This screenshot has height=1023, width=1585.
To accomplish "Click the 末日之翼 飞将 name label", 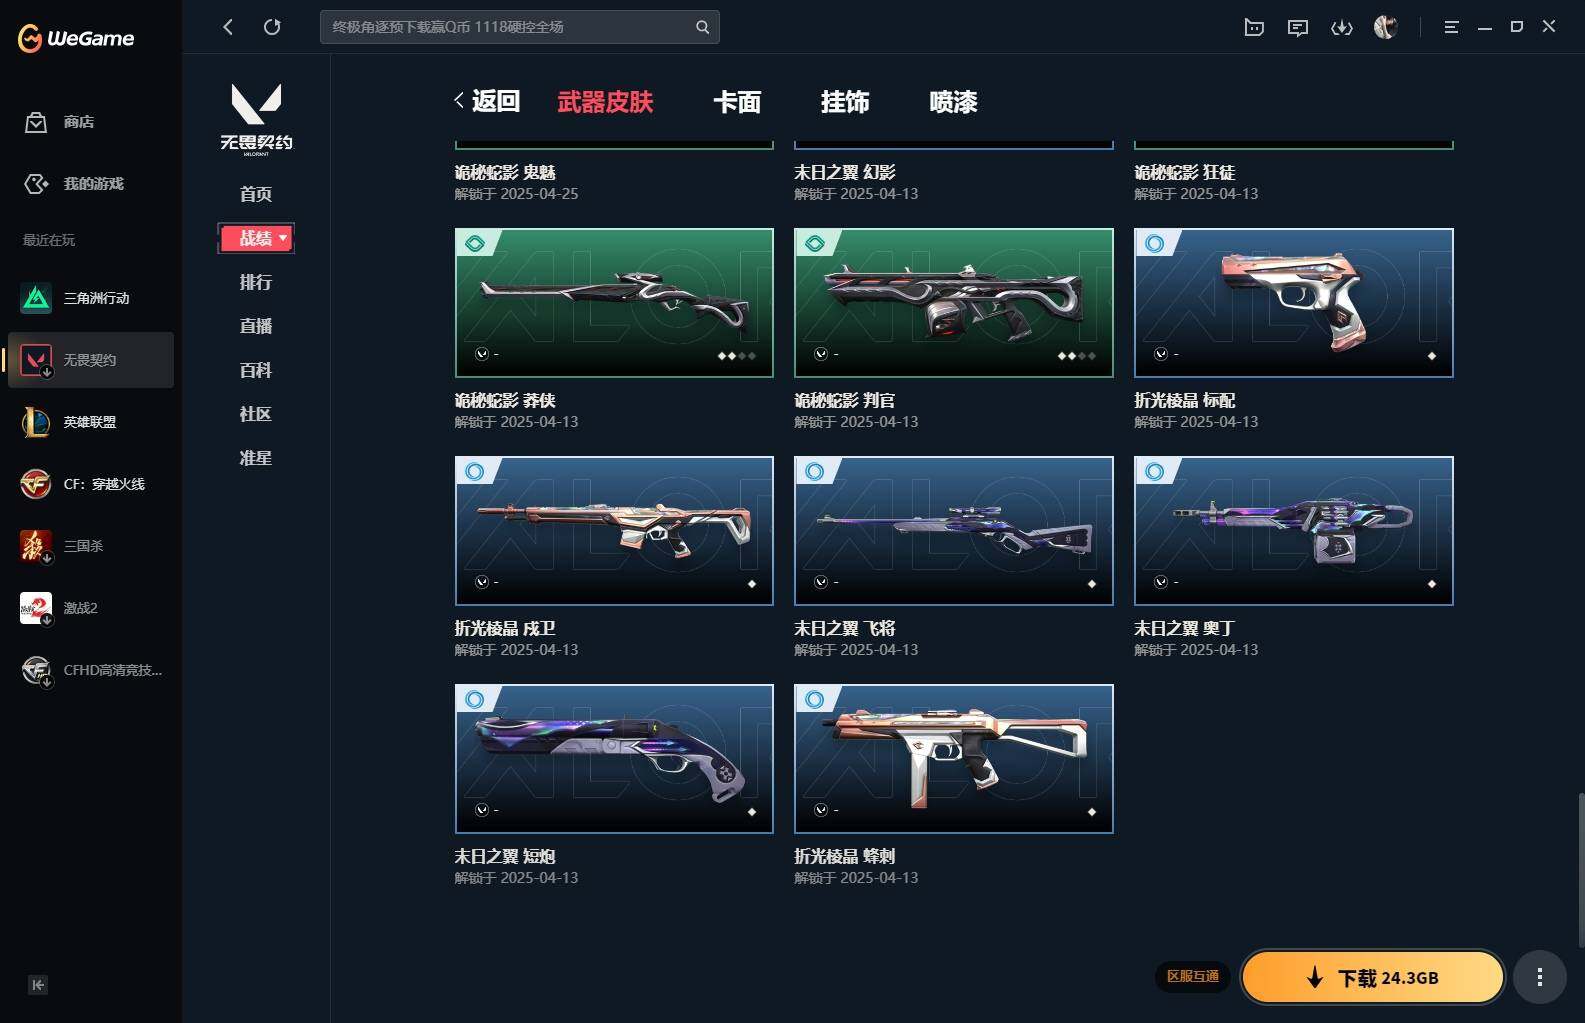I will pos(845,629).
